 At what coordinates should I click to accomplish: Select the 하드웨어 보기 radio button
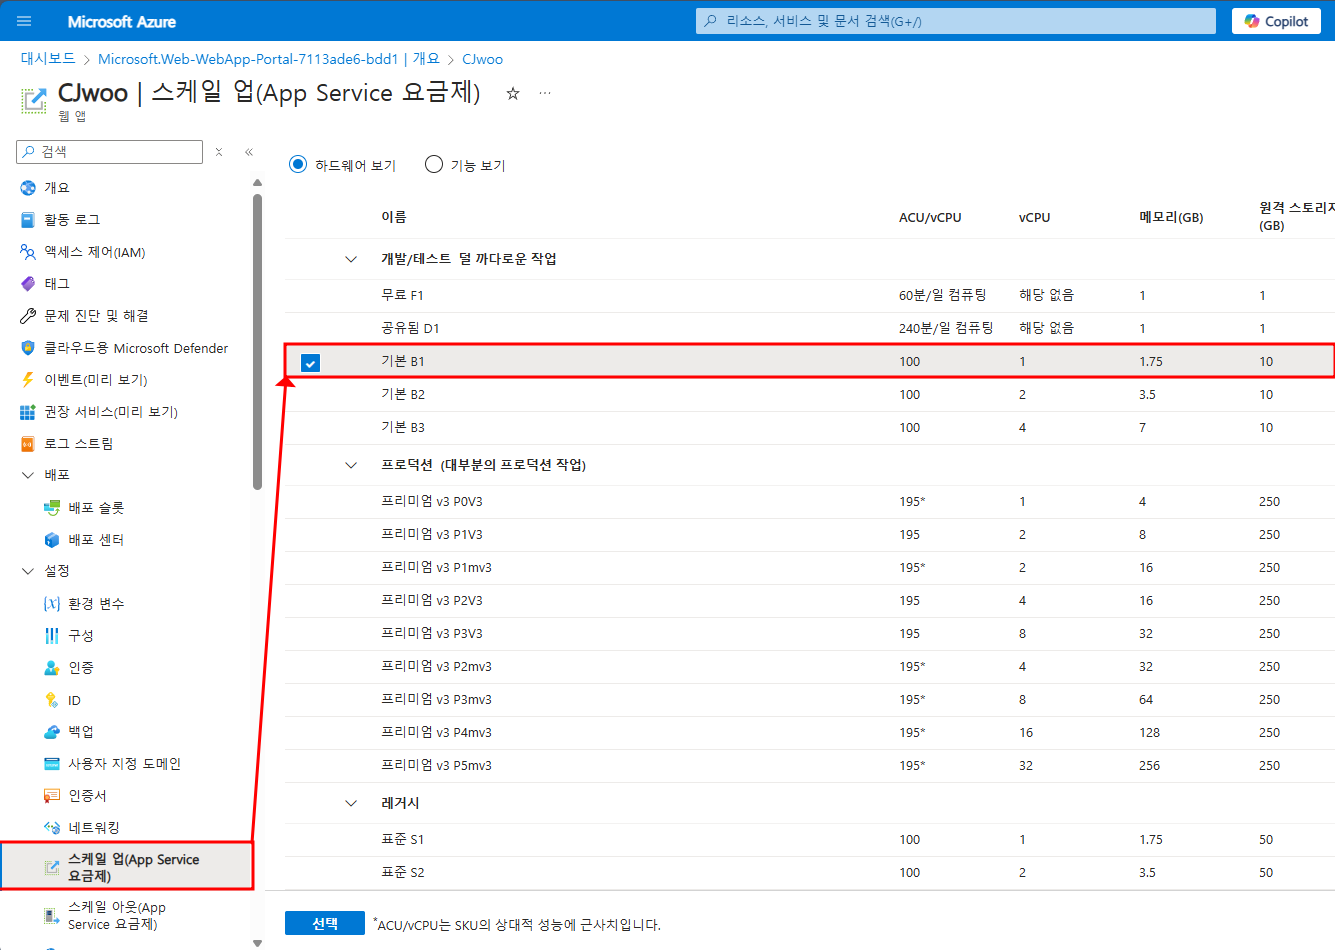pos(298,164)
